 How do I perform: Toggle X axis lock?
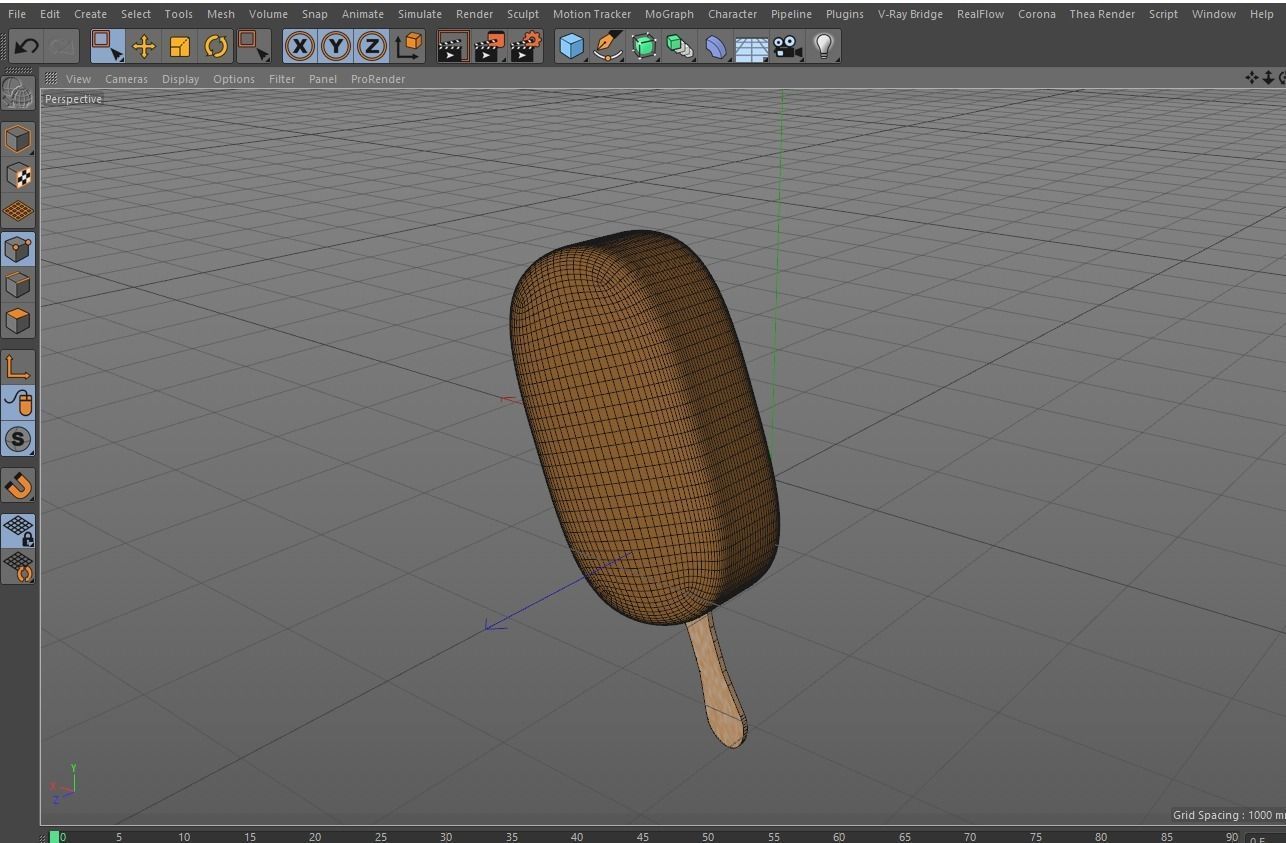pyautogui.click(x=299, y=46)
